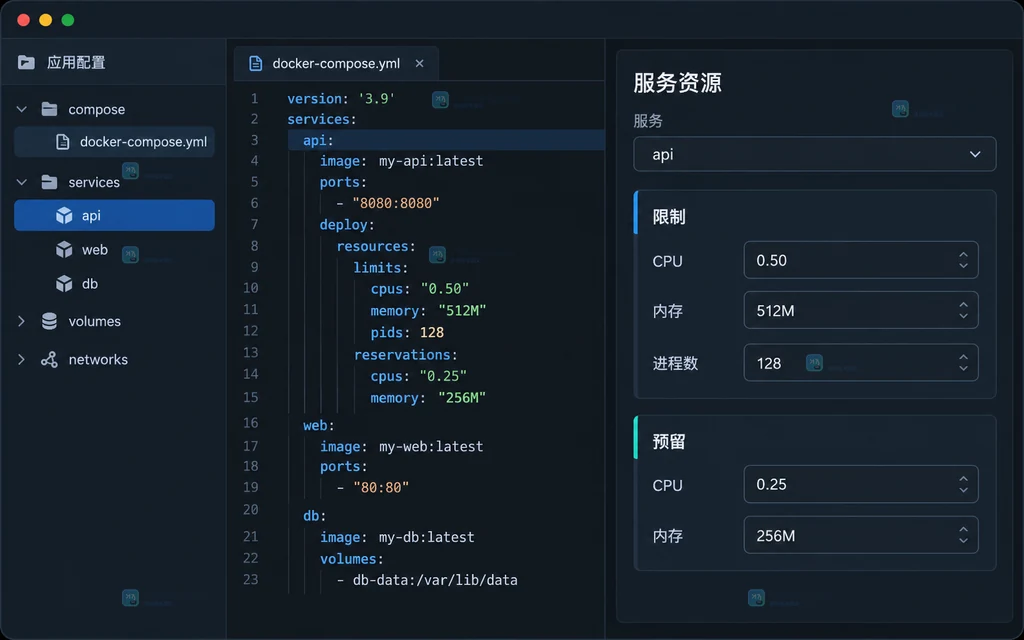
Task: Click the volumes database icon
Action: coord(49,321)
